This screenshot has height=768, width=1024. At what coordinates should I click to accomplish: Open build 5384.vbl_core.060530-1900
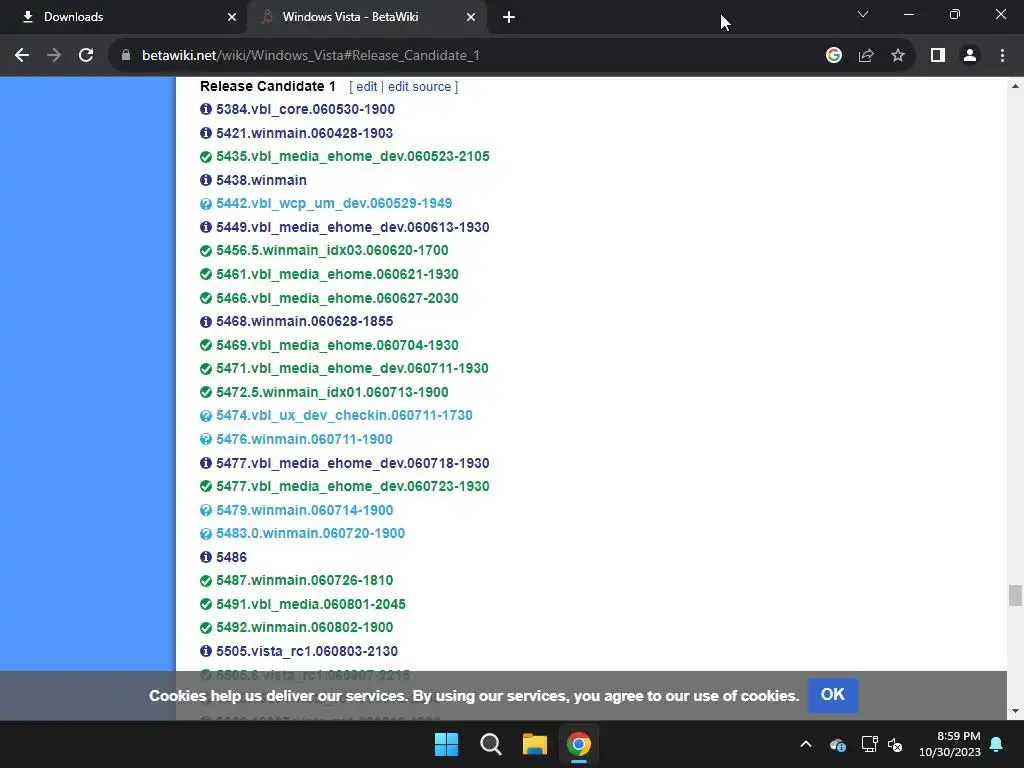(x=305, y=109)
